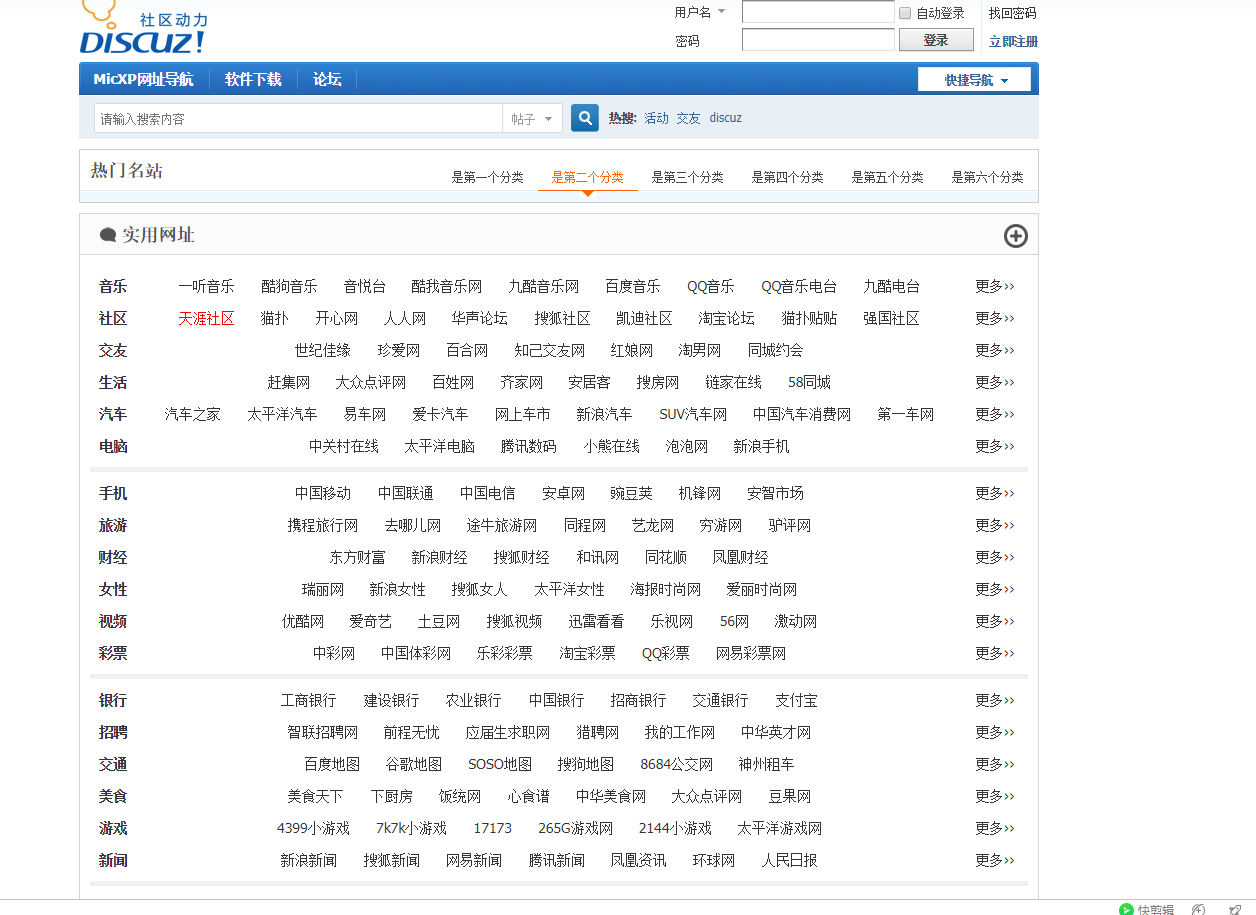Open the 58同城 link
This screenshot has width=1256, height=915.
809,382
